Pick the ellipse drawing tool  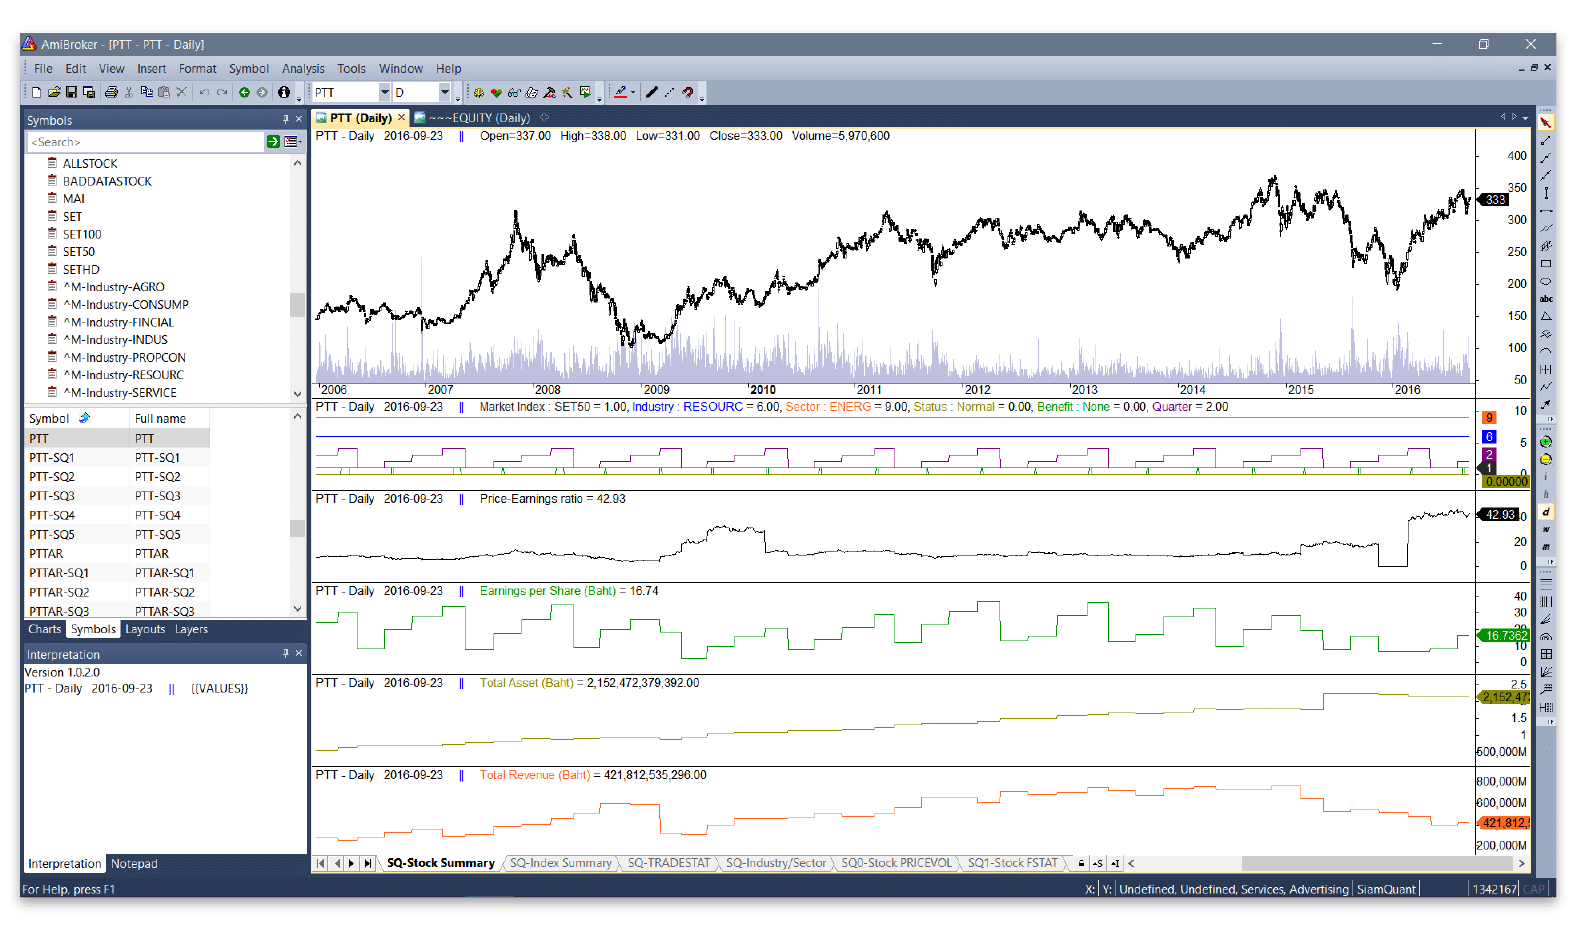pyautogui.click(x=1546, y=282)
